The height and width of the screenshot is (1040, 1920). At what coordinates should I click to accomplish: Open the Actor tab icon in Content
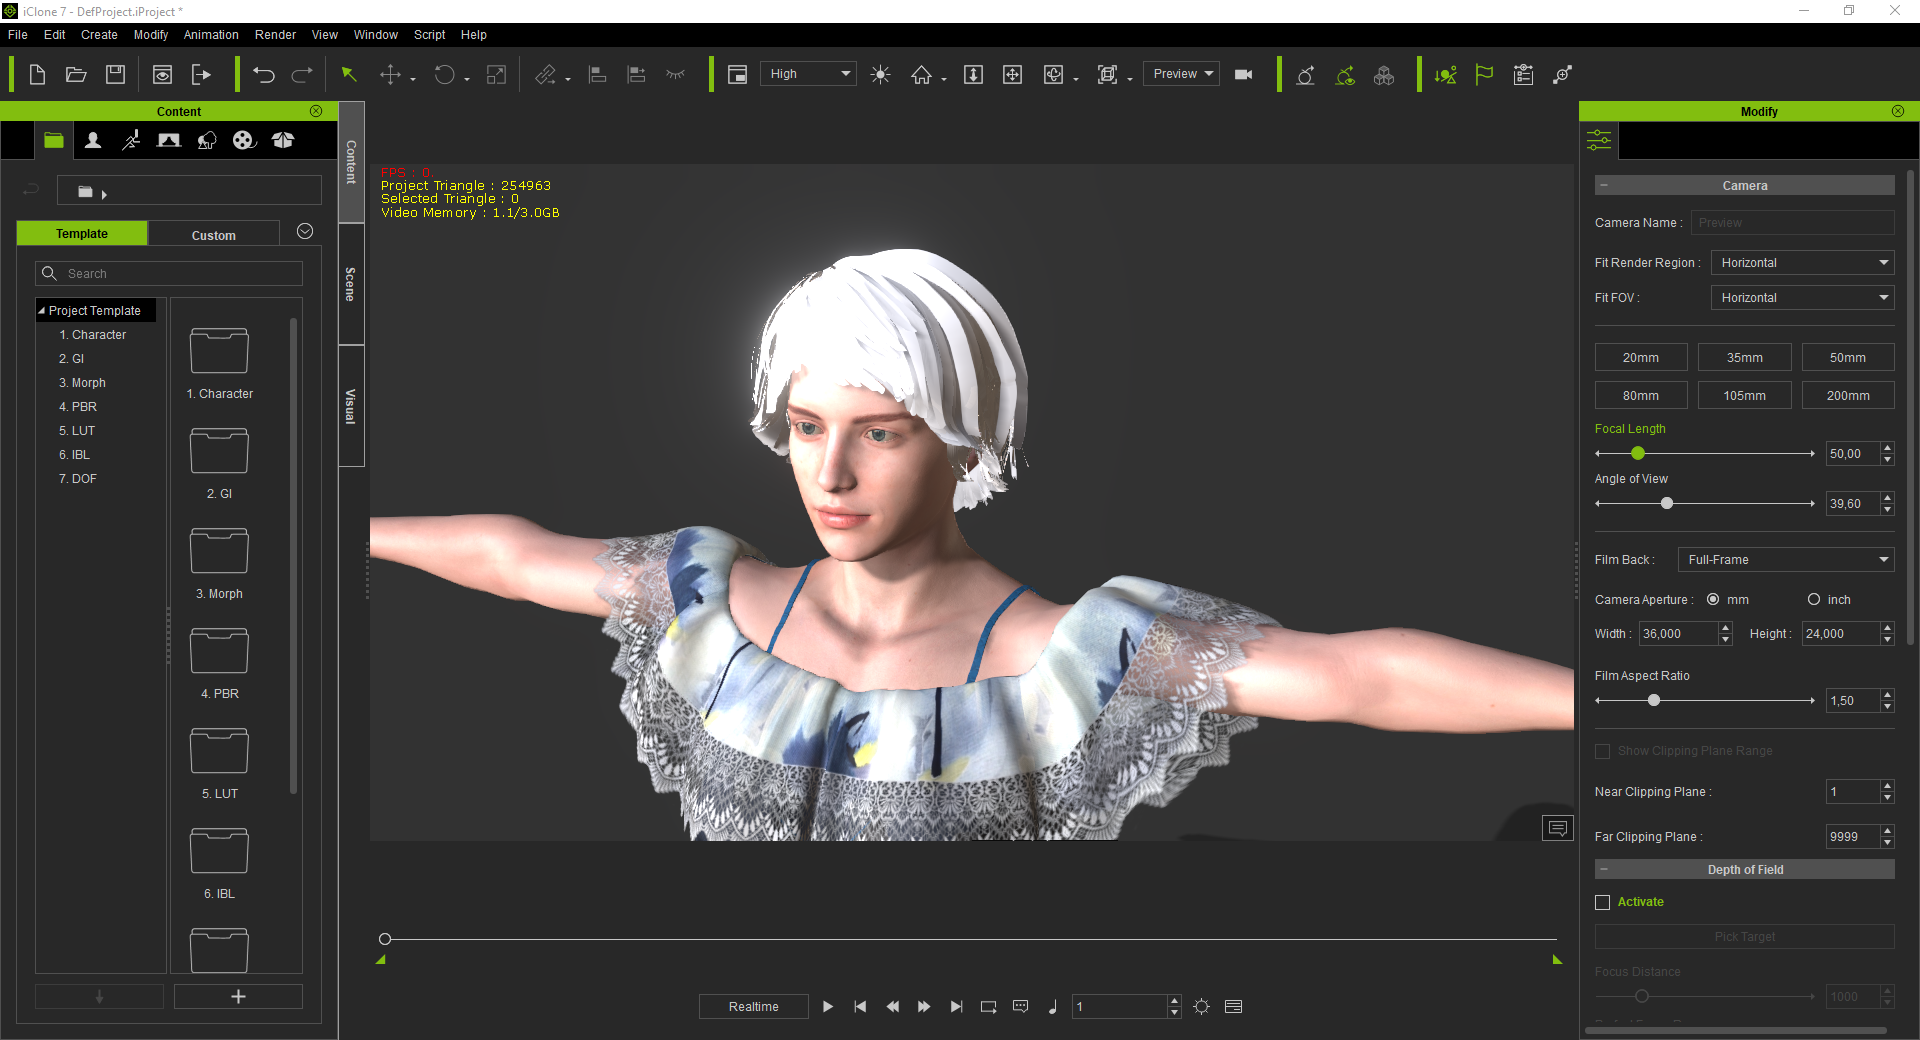93,141
